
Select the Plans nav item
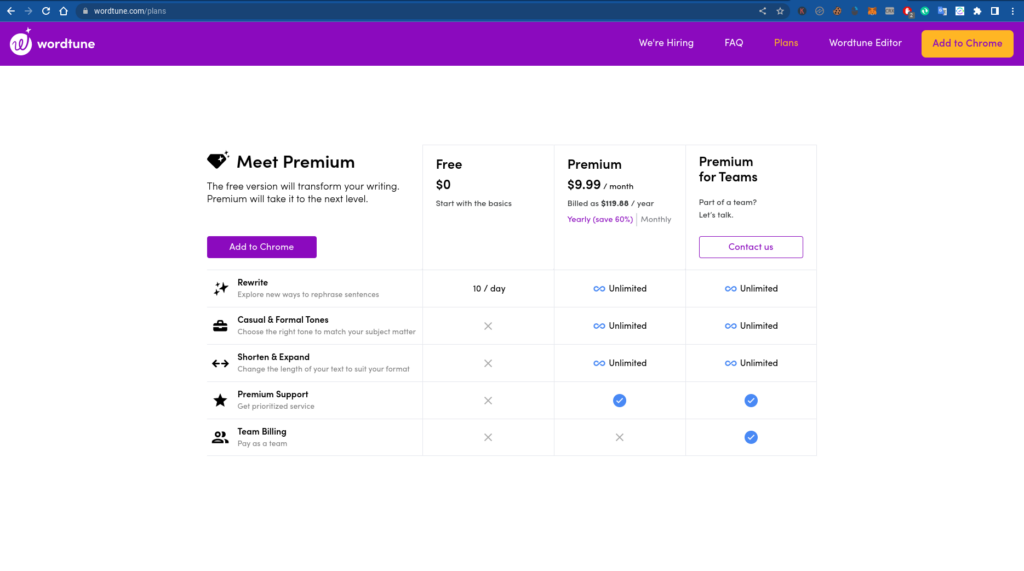coord(786,42)
